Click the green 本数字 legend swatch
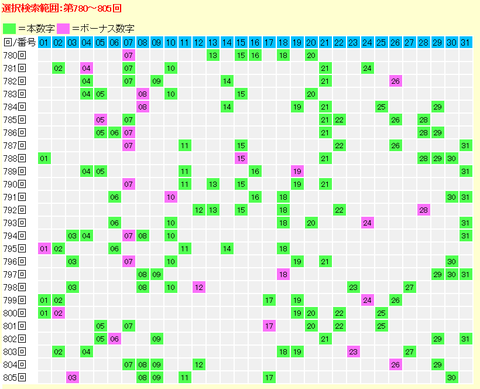Image resolution: width=480 pixels, height=389 pixels. [9, 28]
